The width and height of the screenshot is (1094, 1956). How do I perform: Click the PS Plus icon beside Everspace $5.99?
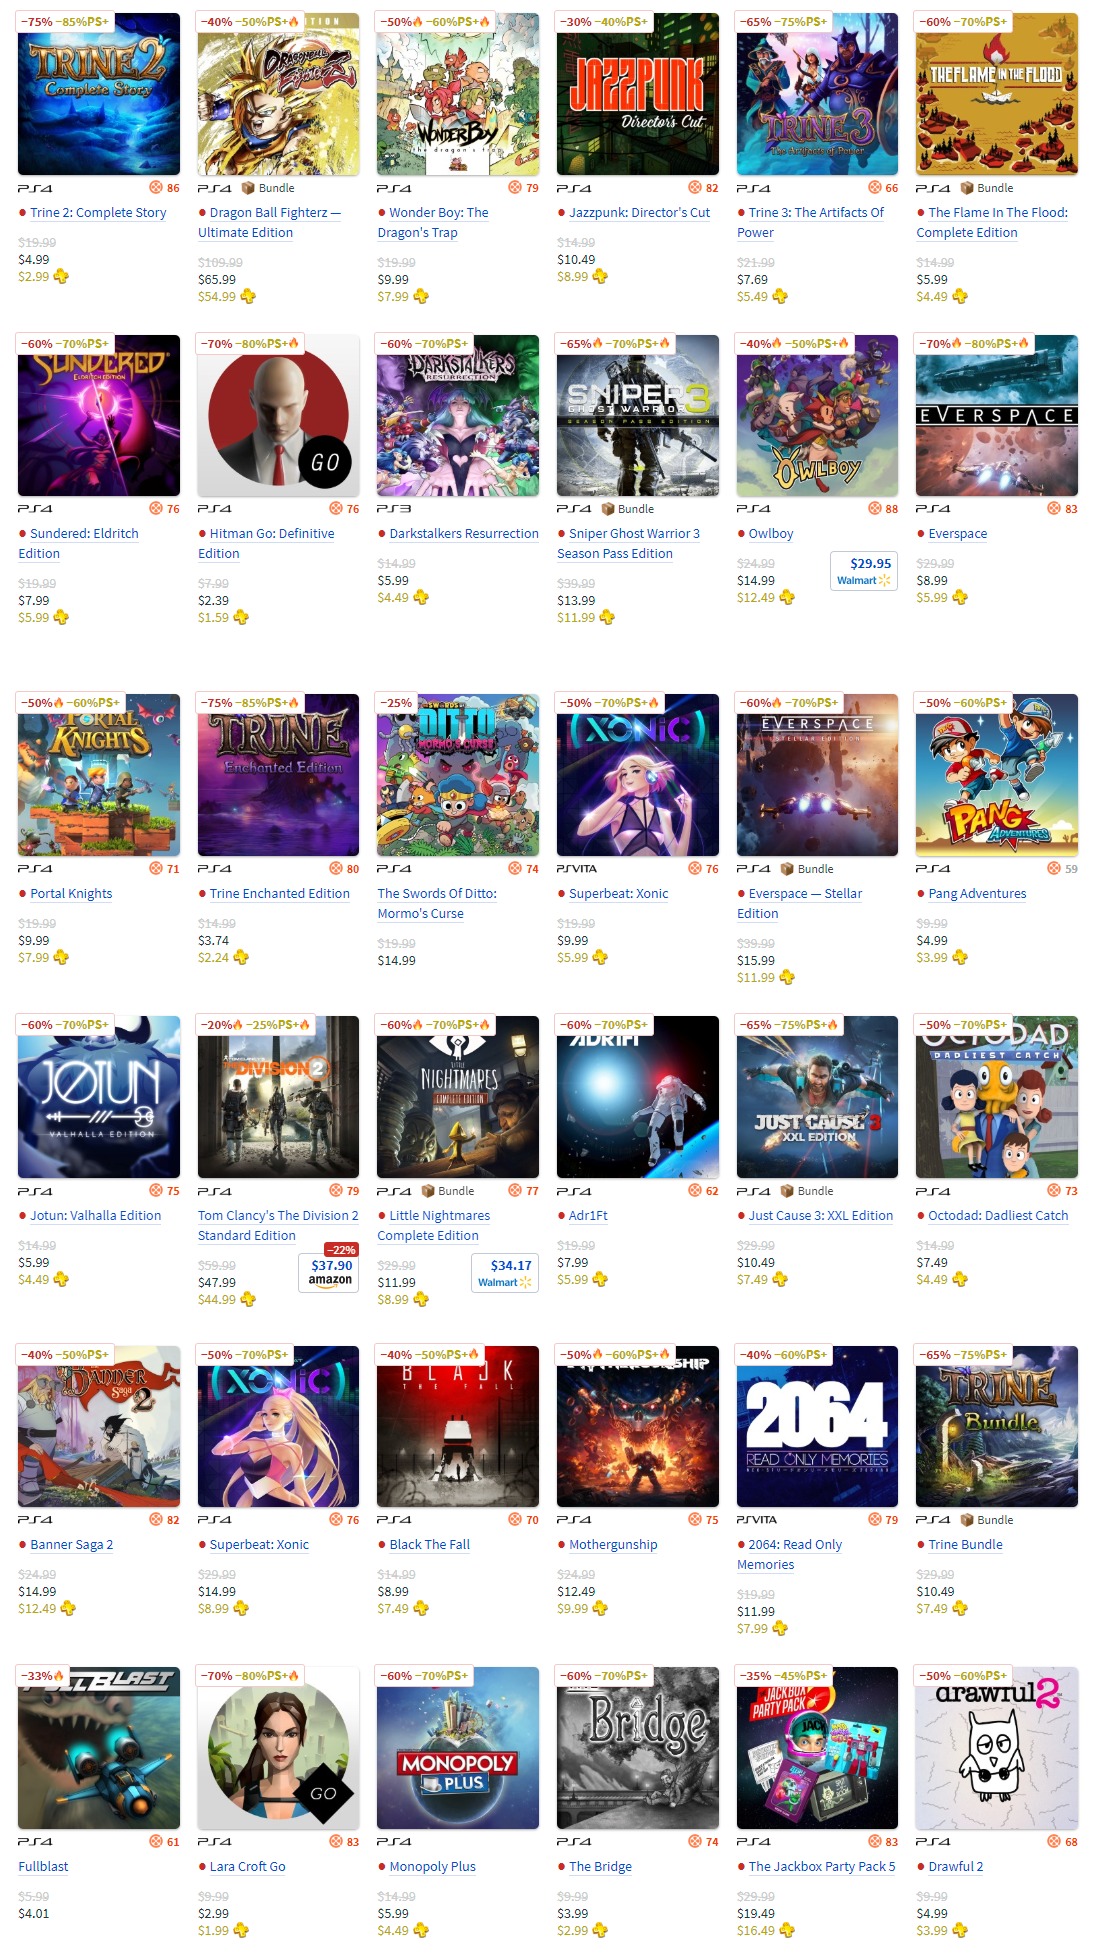960,598
